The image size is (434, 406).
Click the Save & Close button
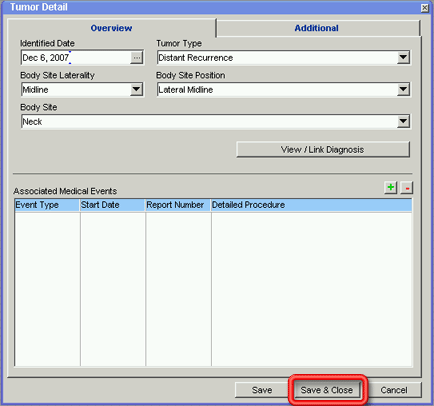coord(327,390)
